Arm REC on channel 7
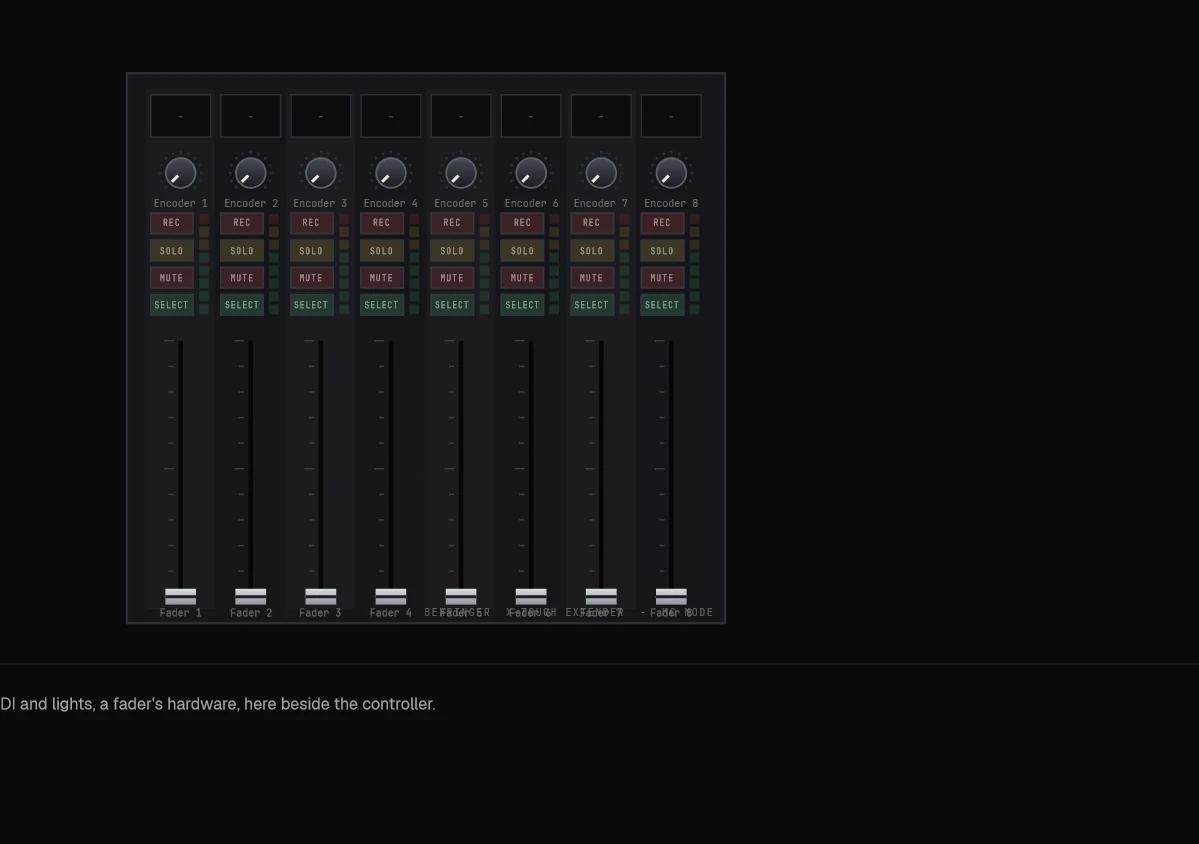The width and height of the screenshot is (1199, 844). 592,222
